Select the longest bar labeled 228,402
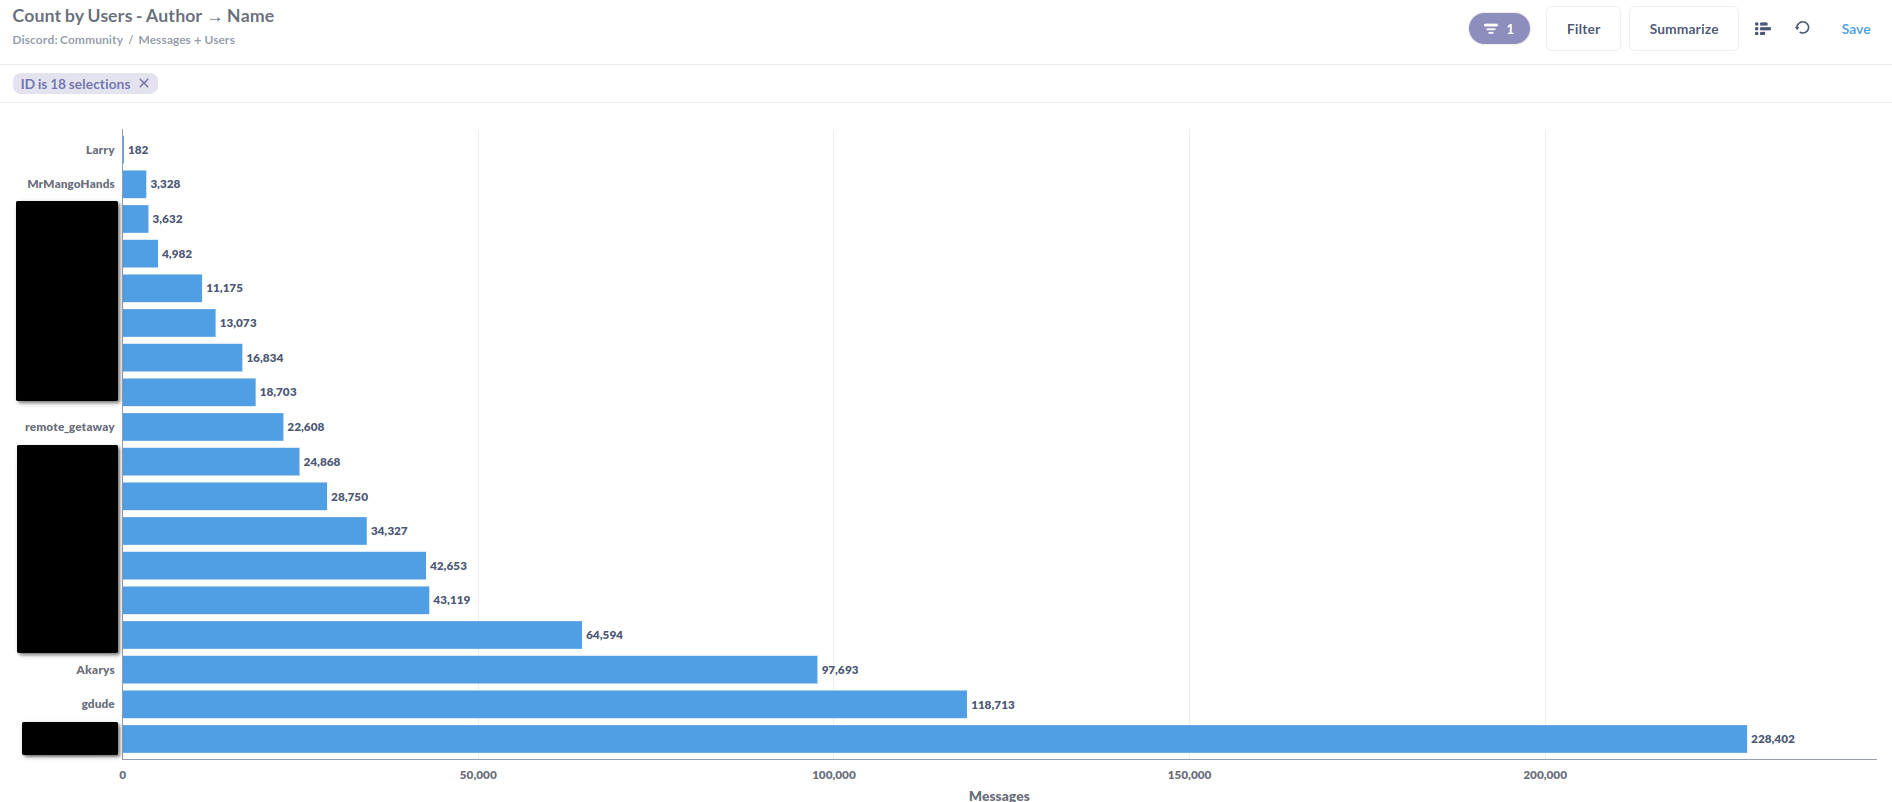This screenshot has height=802, width=1892. pyautogui.click(x=934, y=739)
